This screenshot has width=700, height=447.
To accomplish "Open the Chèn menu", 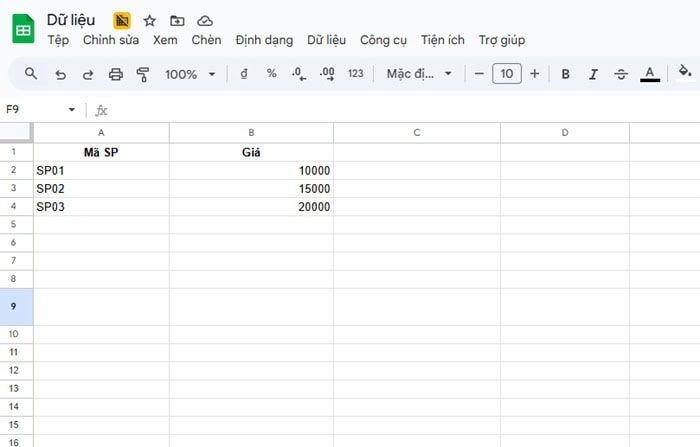I will [x=206, y=40].
